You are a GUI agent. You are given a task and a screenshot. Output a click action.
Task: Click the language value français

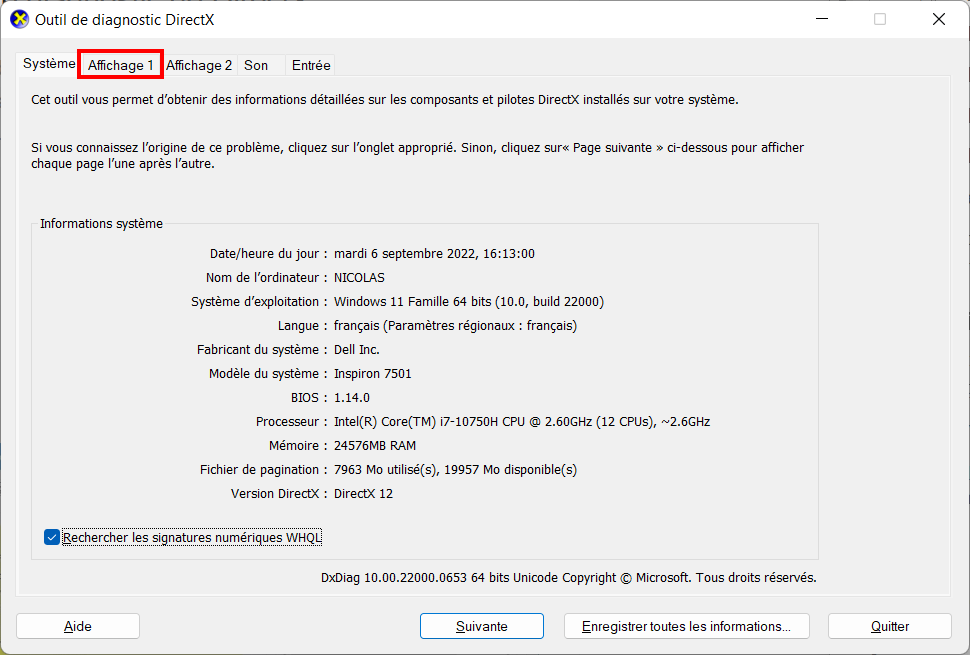(455, 326)
